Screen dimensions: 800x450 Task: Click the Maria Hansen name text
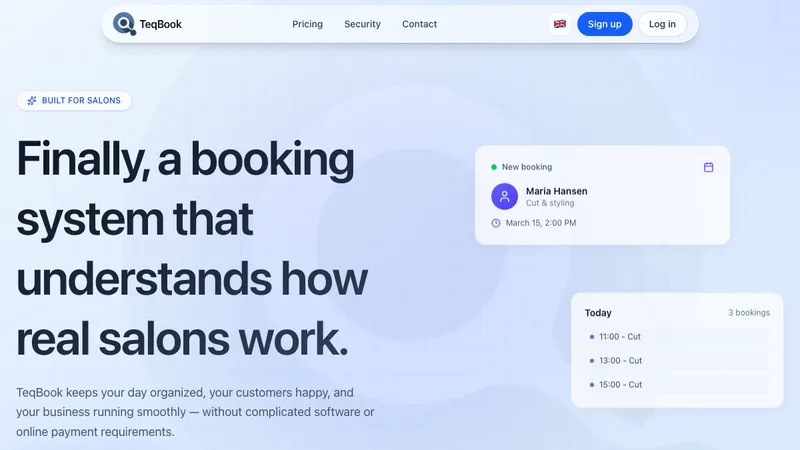coord(557,191)
